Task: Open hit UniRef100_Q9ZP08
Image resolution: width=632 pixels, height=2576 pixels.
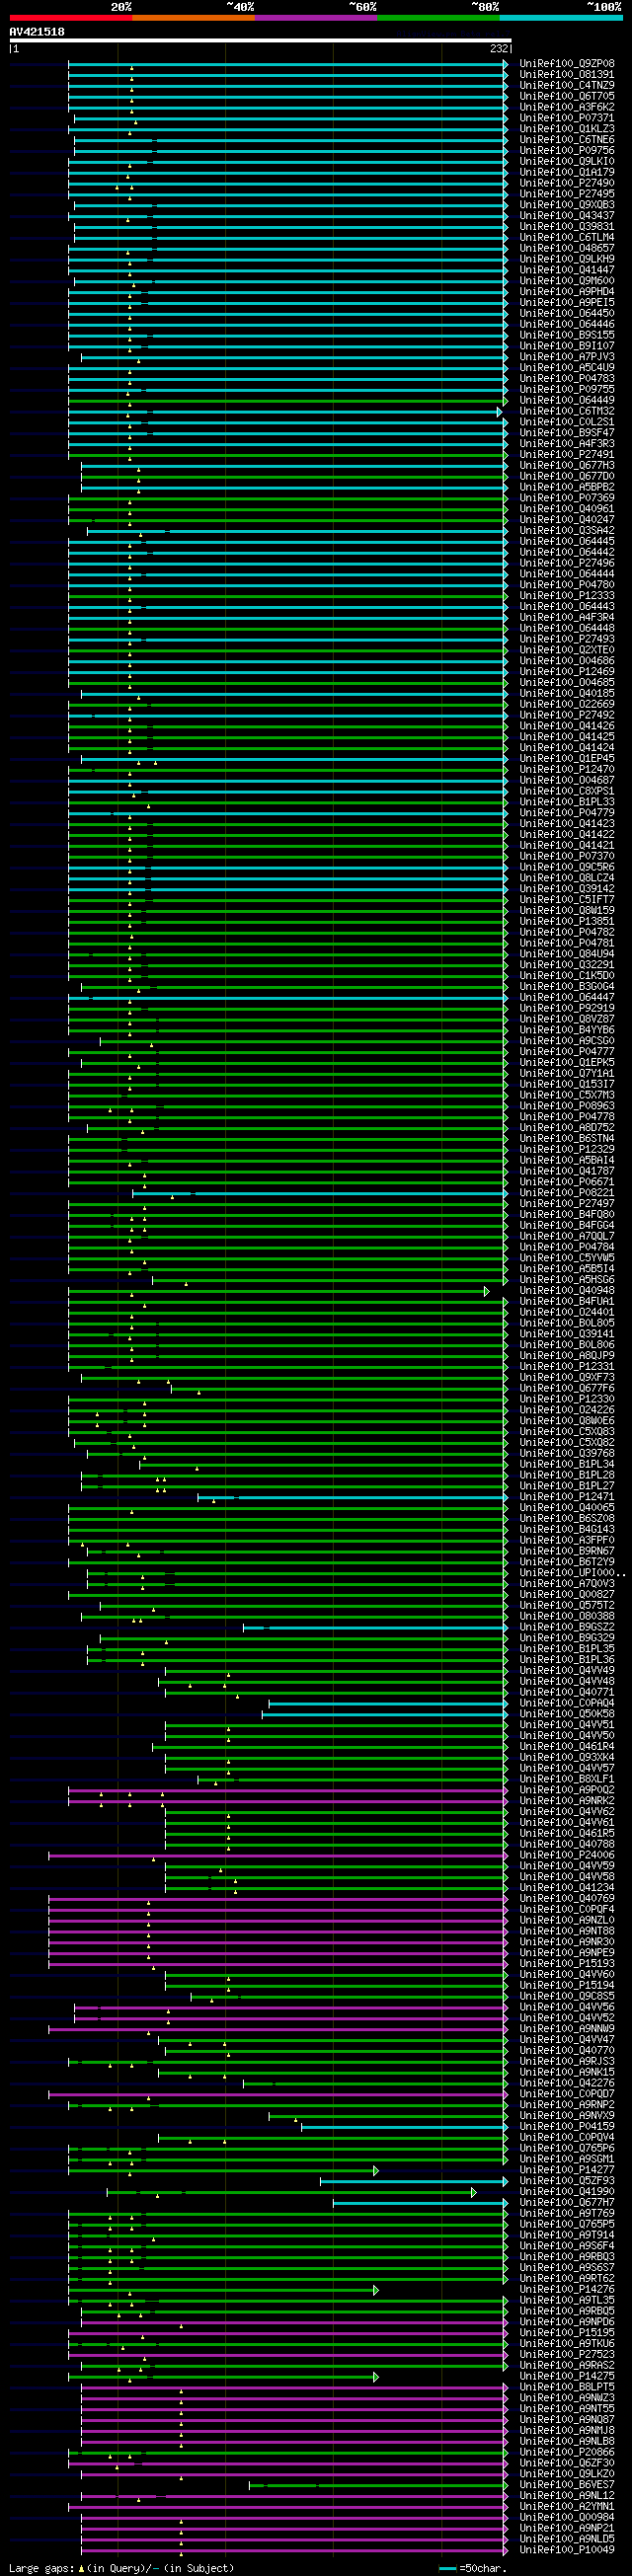Action: pyautogui.click(x=567, y=64)
